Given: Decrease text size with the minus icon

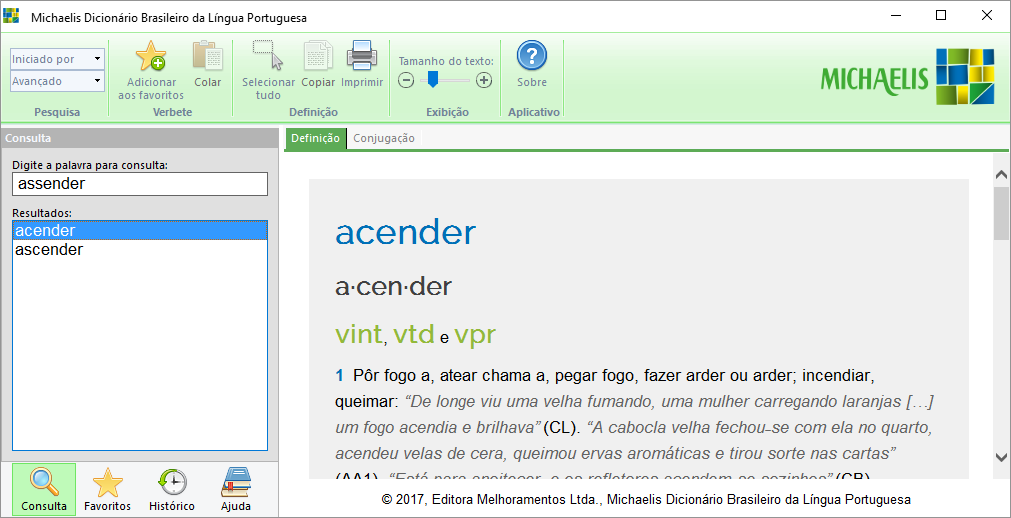Looking at the screenshot, I should point(406,81).
